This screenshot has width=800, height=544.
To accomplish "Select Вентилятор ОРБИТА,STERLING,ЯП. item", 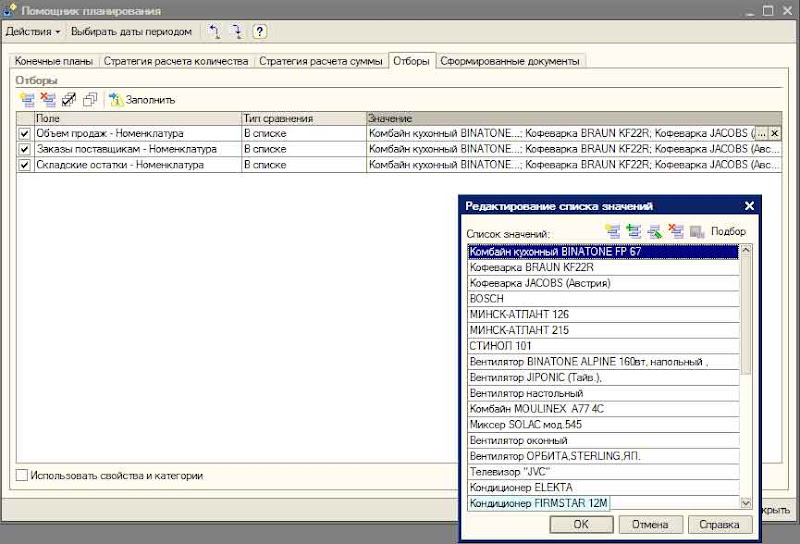I will [603, 457].
